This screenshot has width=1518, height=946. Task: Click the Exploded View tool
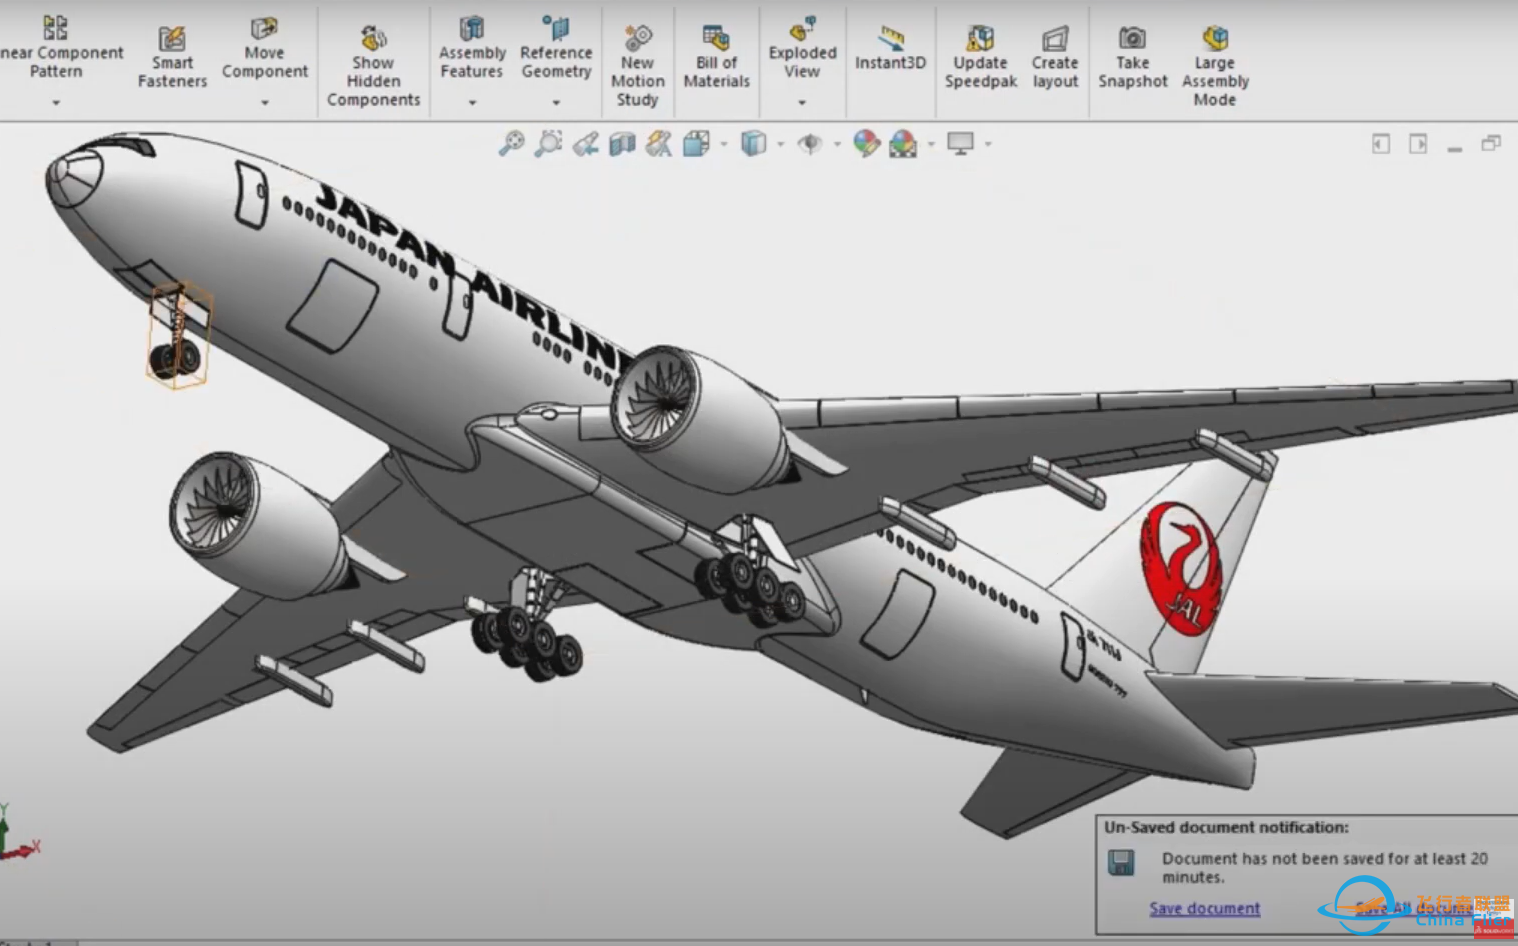pos(802,48)
